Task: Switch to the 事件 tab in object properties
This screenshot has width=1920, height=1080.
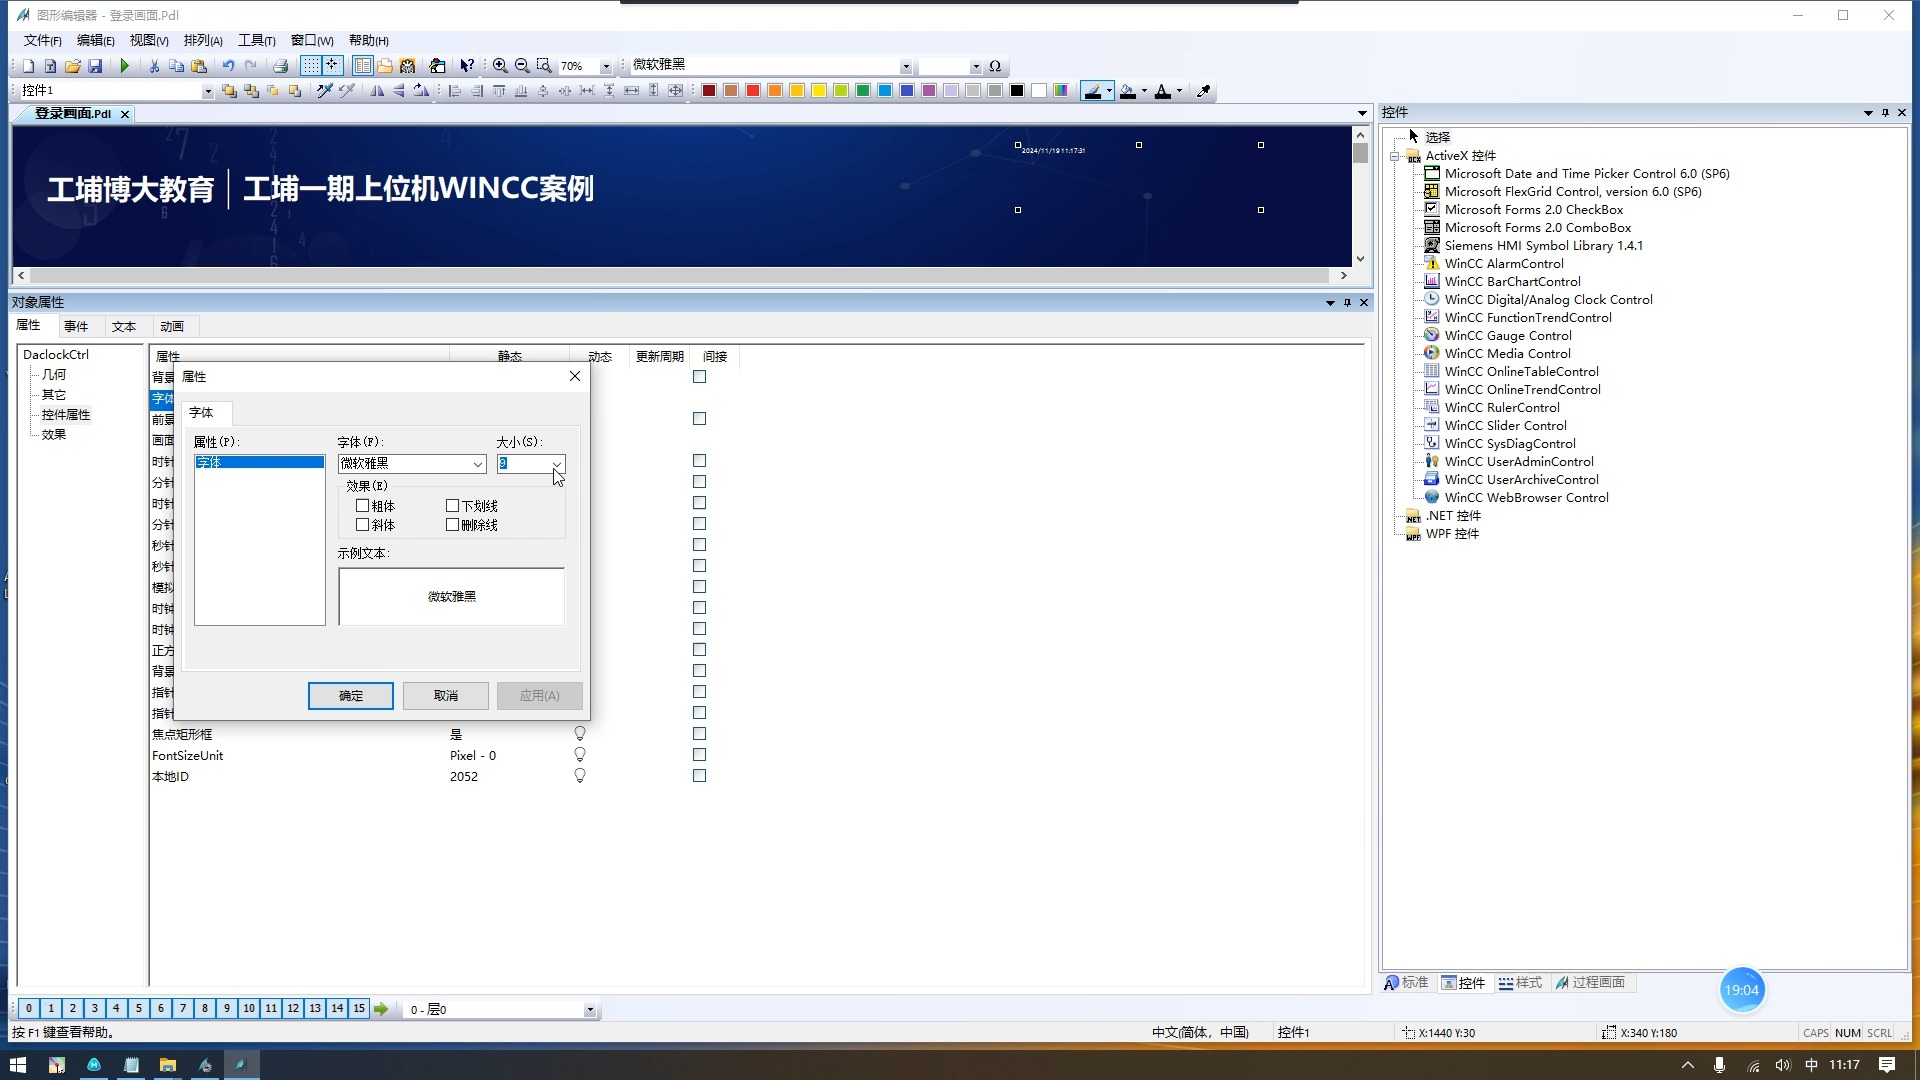Action: [76, 326]
